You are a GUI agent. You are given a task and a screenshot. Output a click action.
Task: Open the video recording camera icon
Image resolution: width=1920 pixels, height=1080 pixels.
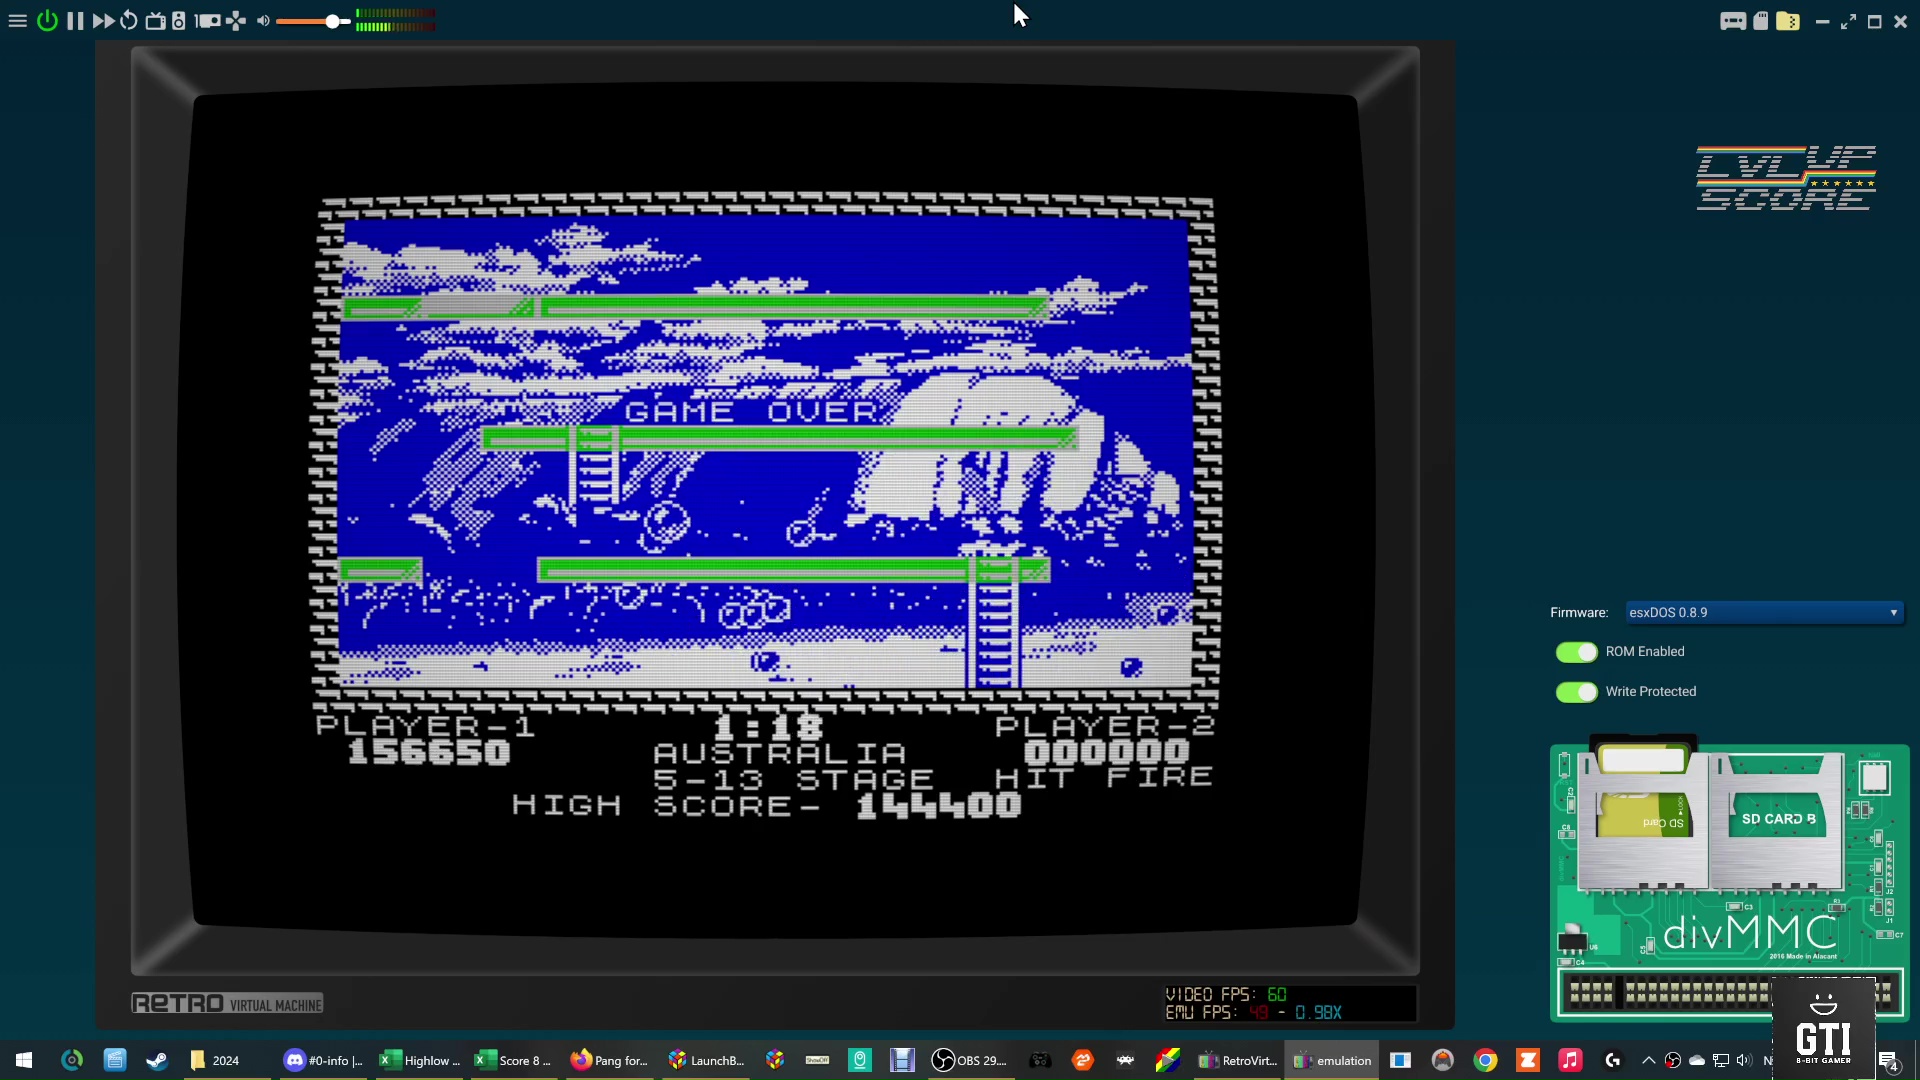pos(208,21)
